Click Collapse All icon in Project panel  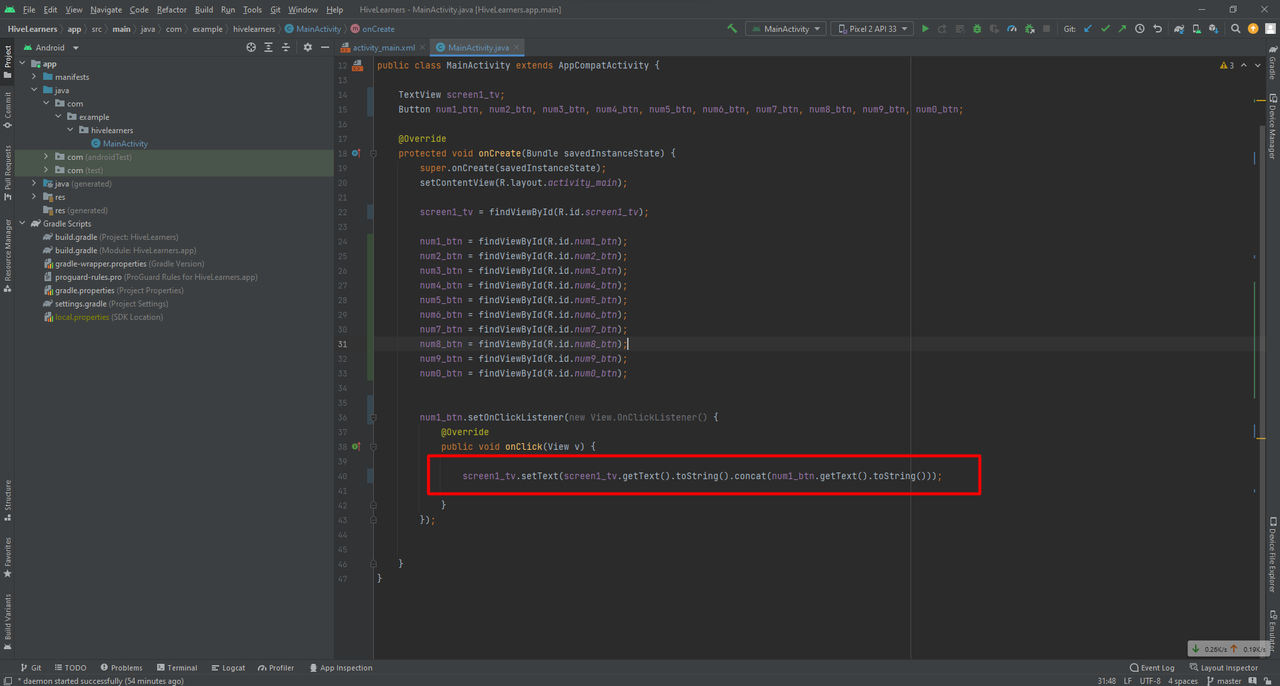[x=286, y=47]
